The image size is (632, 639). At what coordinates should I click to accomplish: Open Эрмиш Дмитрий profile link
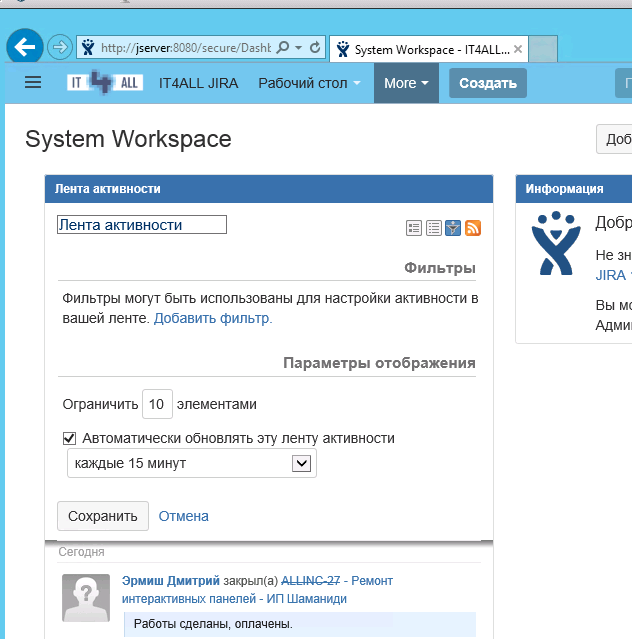point(171,580)
